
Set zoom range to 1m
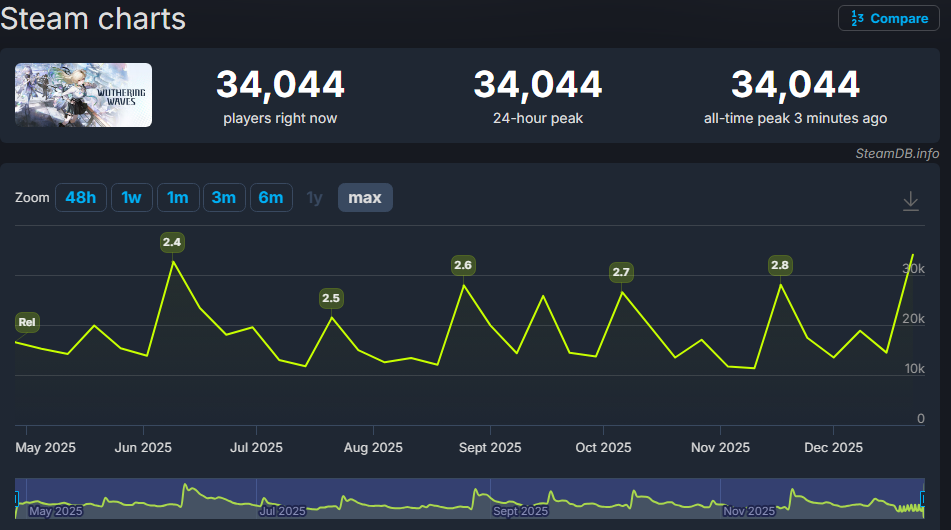pyautogui.click(x=178, y=198)
